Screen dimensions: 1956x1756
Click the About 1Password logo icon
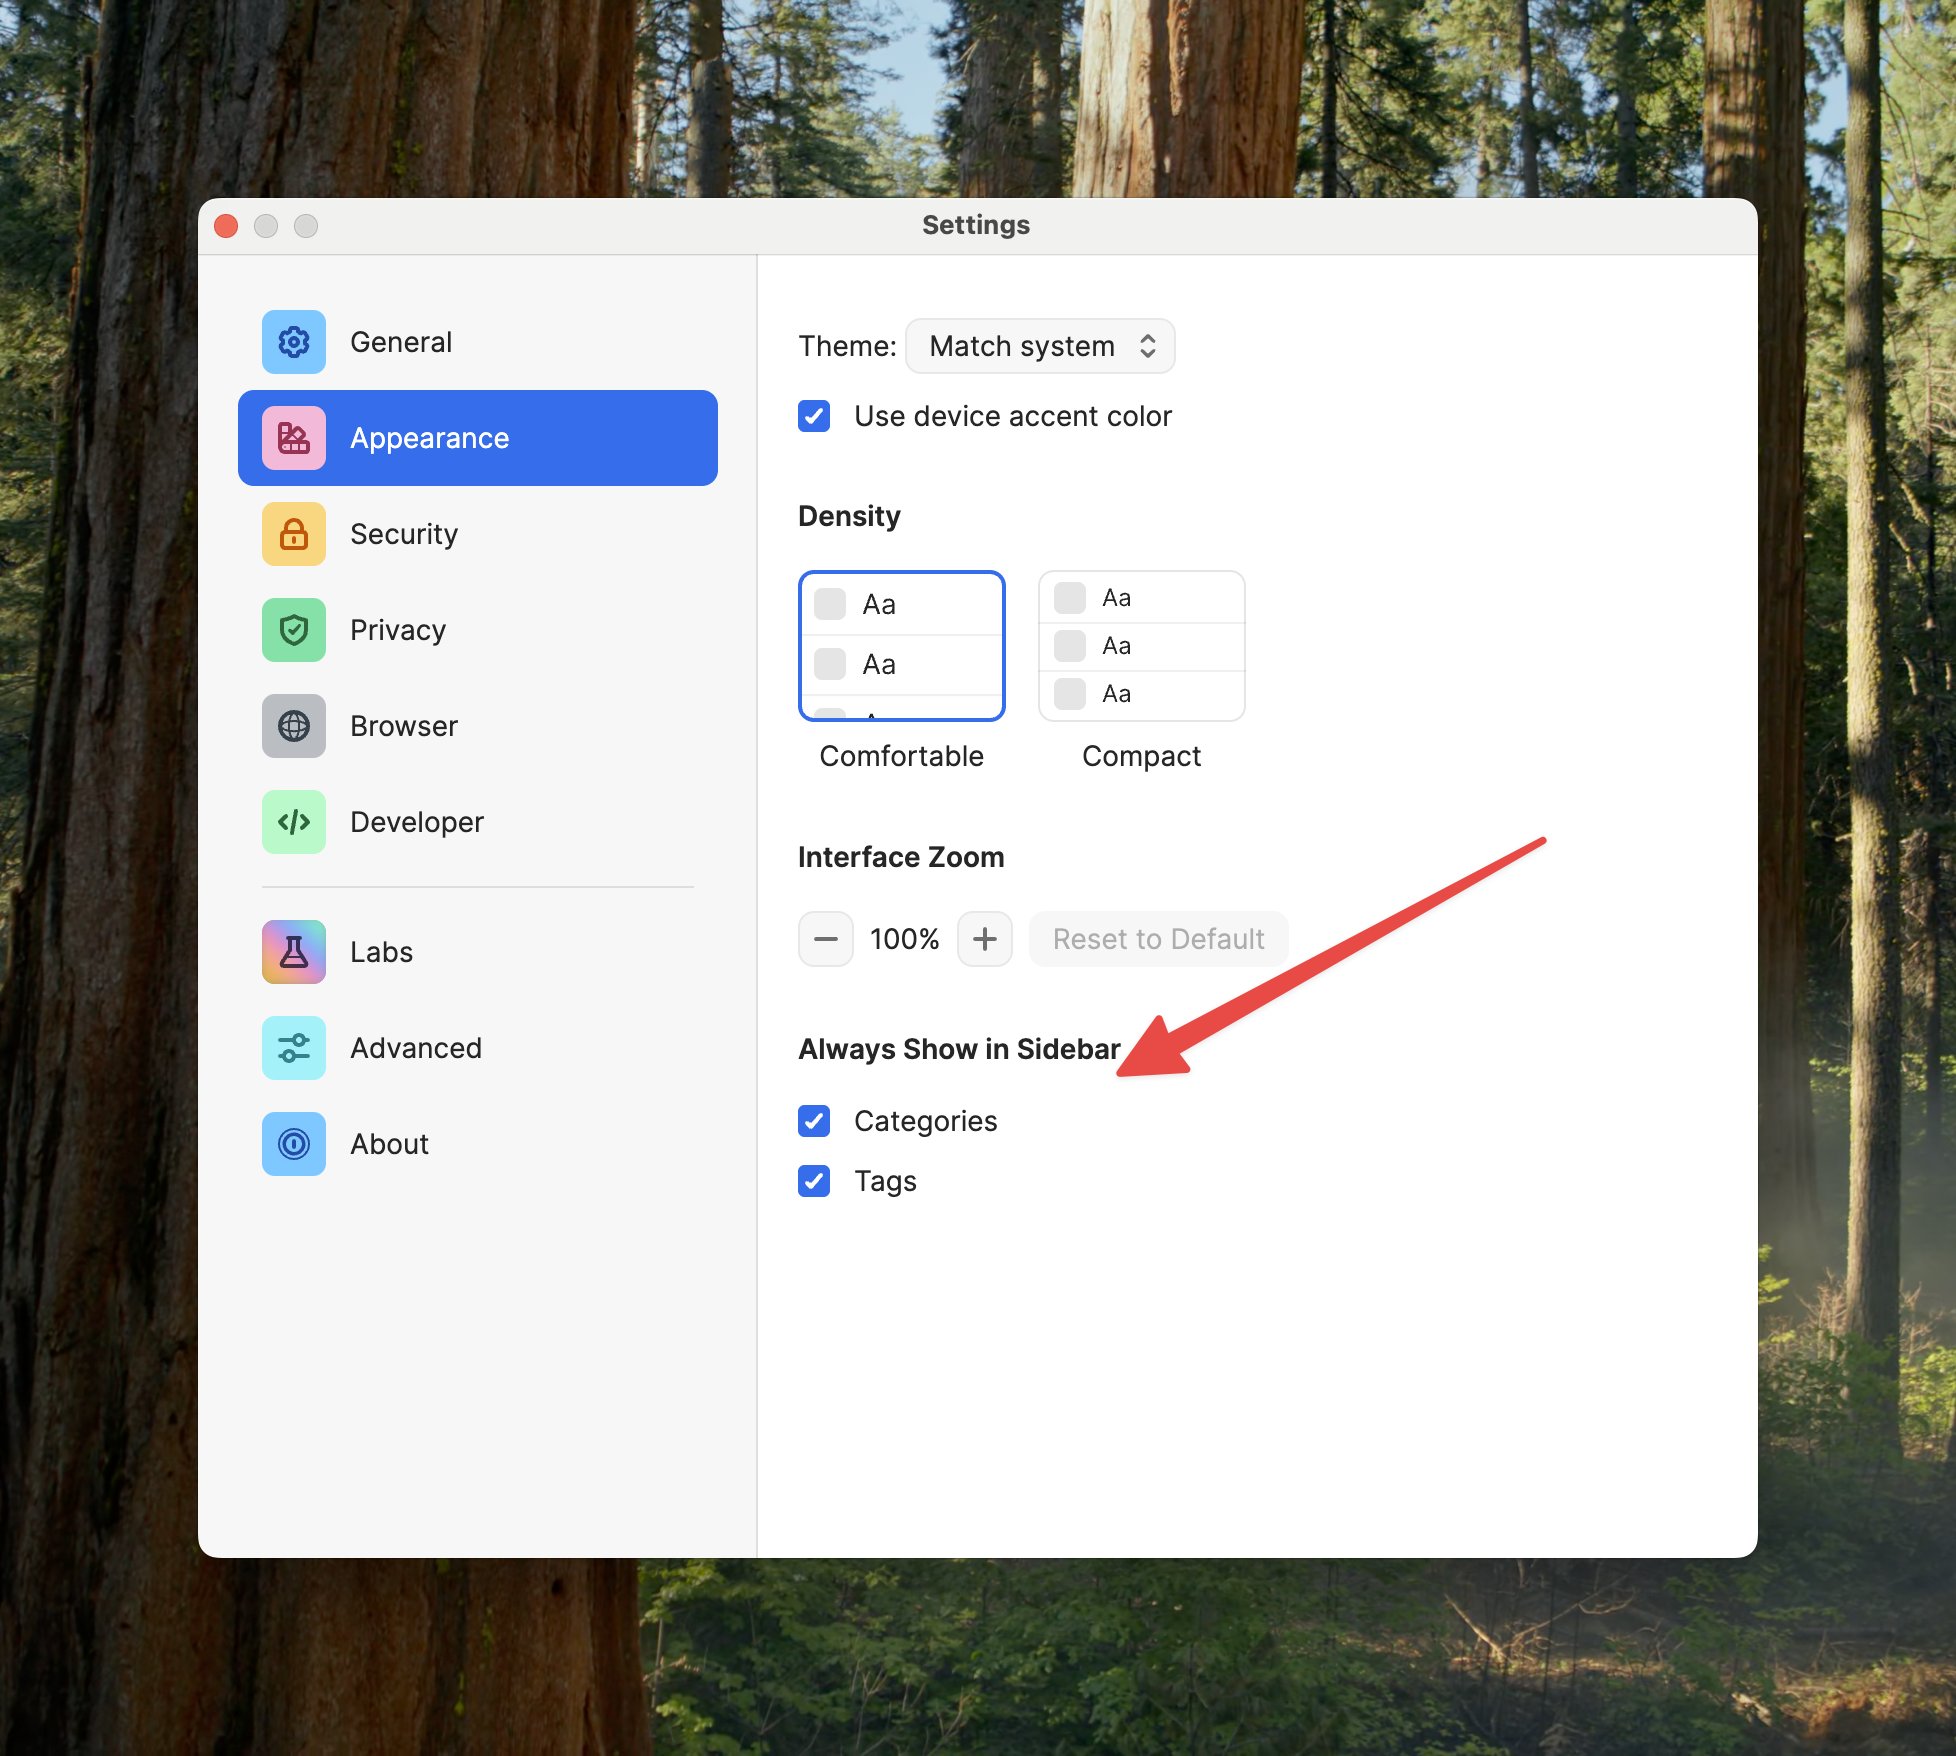[293, 1144]
